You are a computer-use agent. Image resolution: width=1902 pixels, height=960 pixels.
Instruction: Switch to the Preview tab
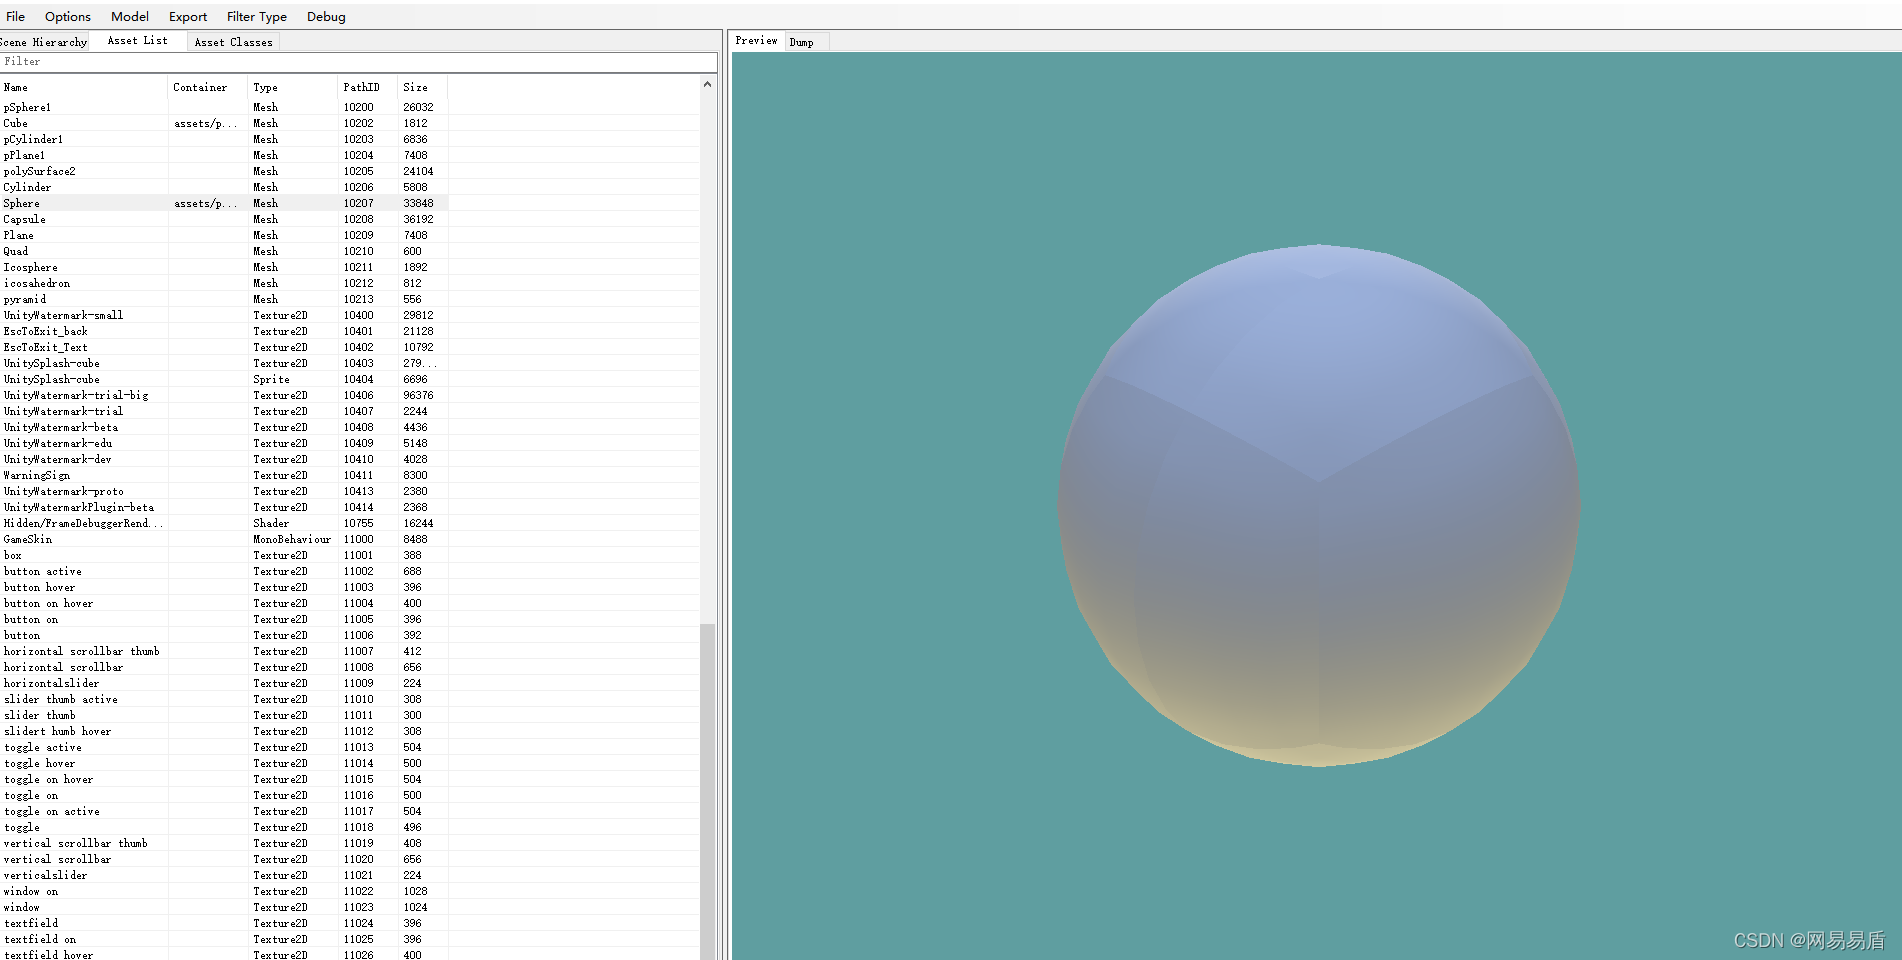[x=756, y=41]
